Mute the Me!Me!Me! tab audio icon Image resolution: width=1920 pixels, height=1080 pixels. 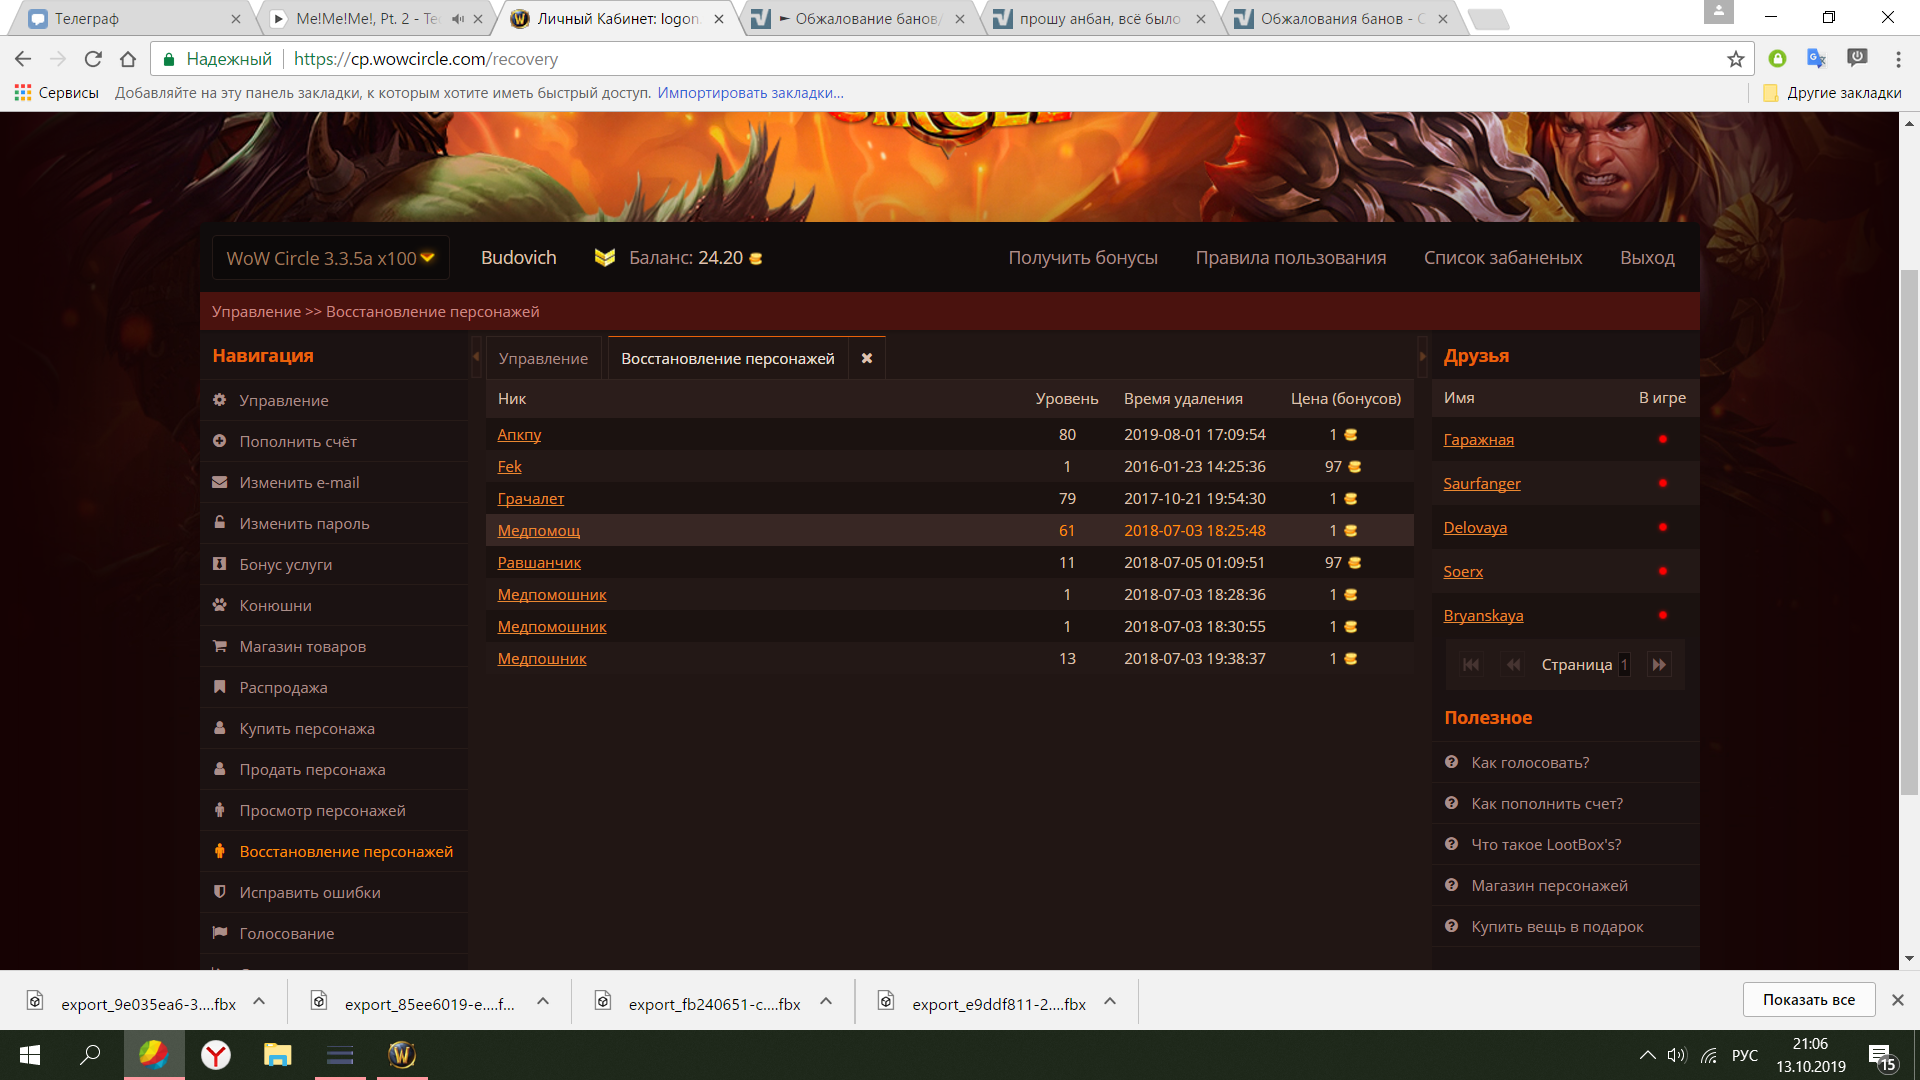click(x=458, y=19)
